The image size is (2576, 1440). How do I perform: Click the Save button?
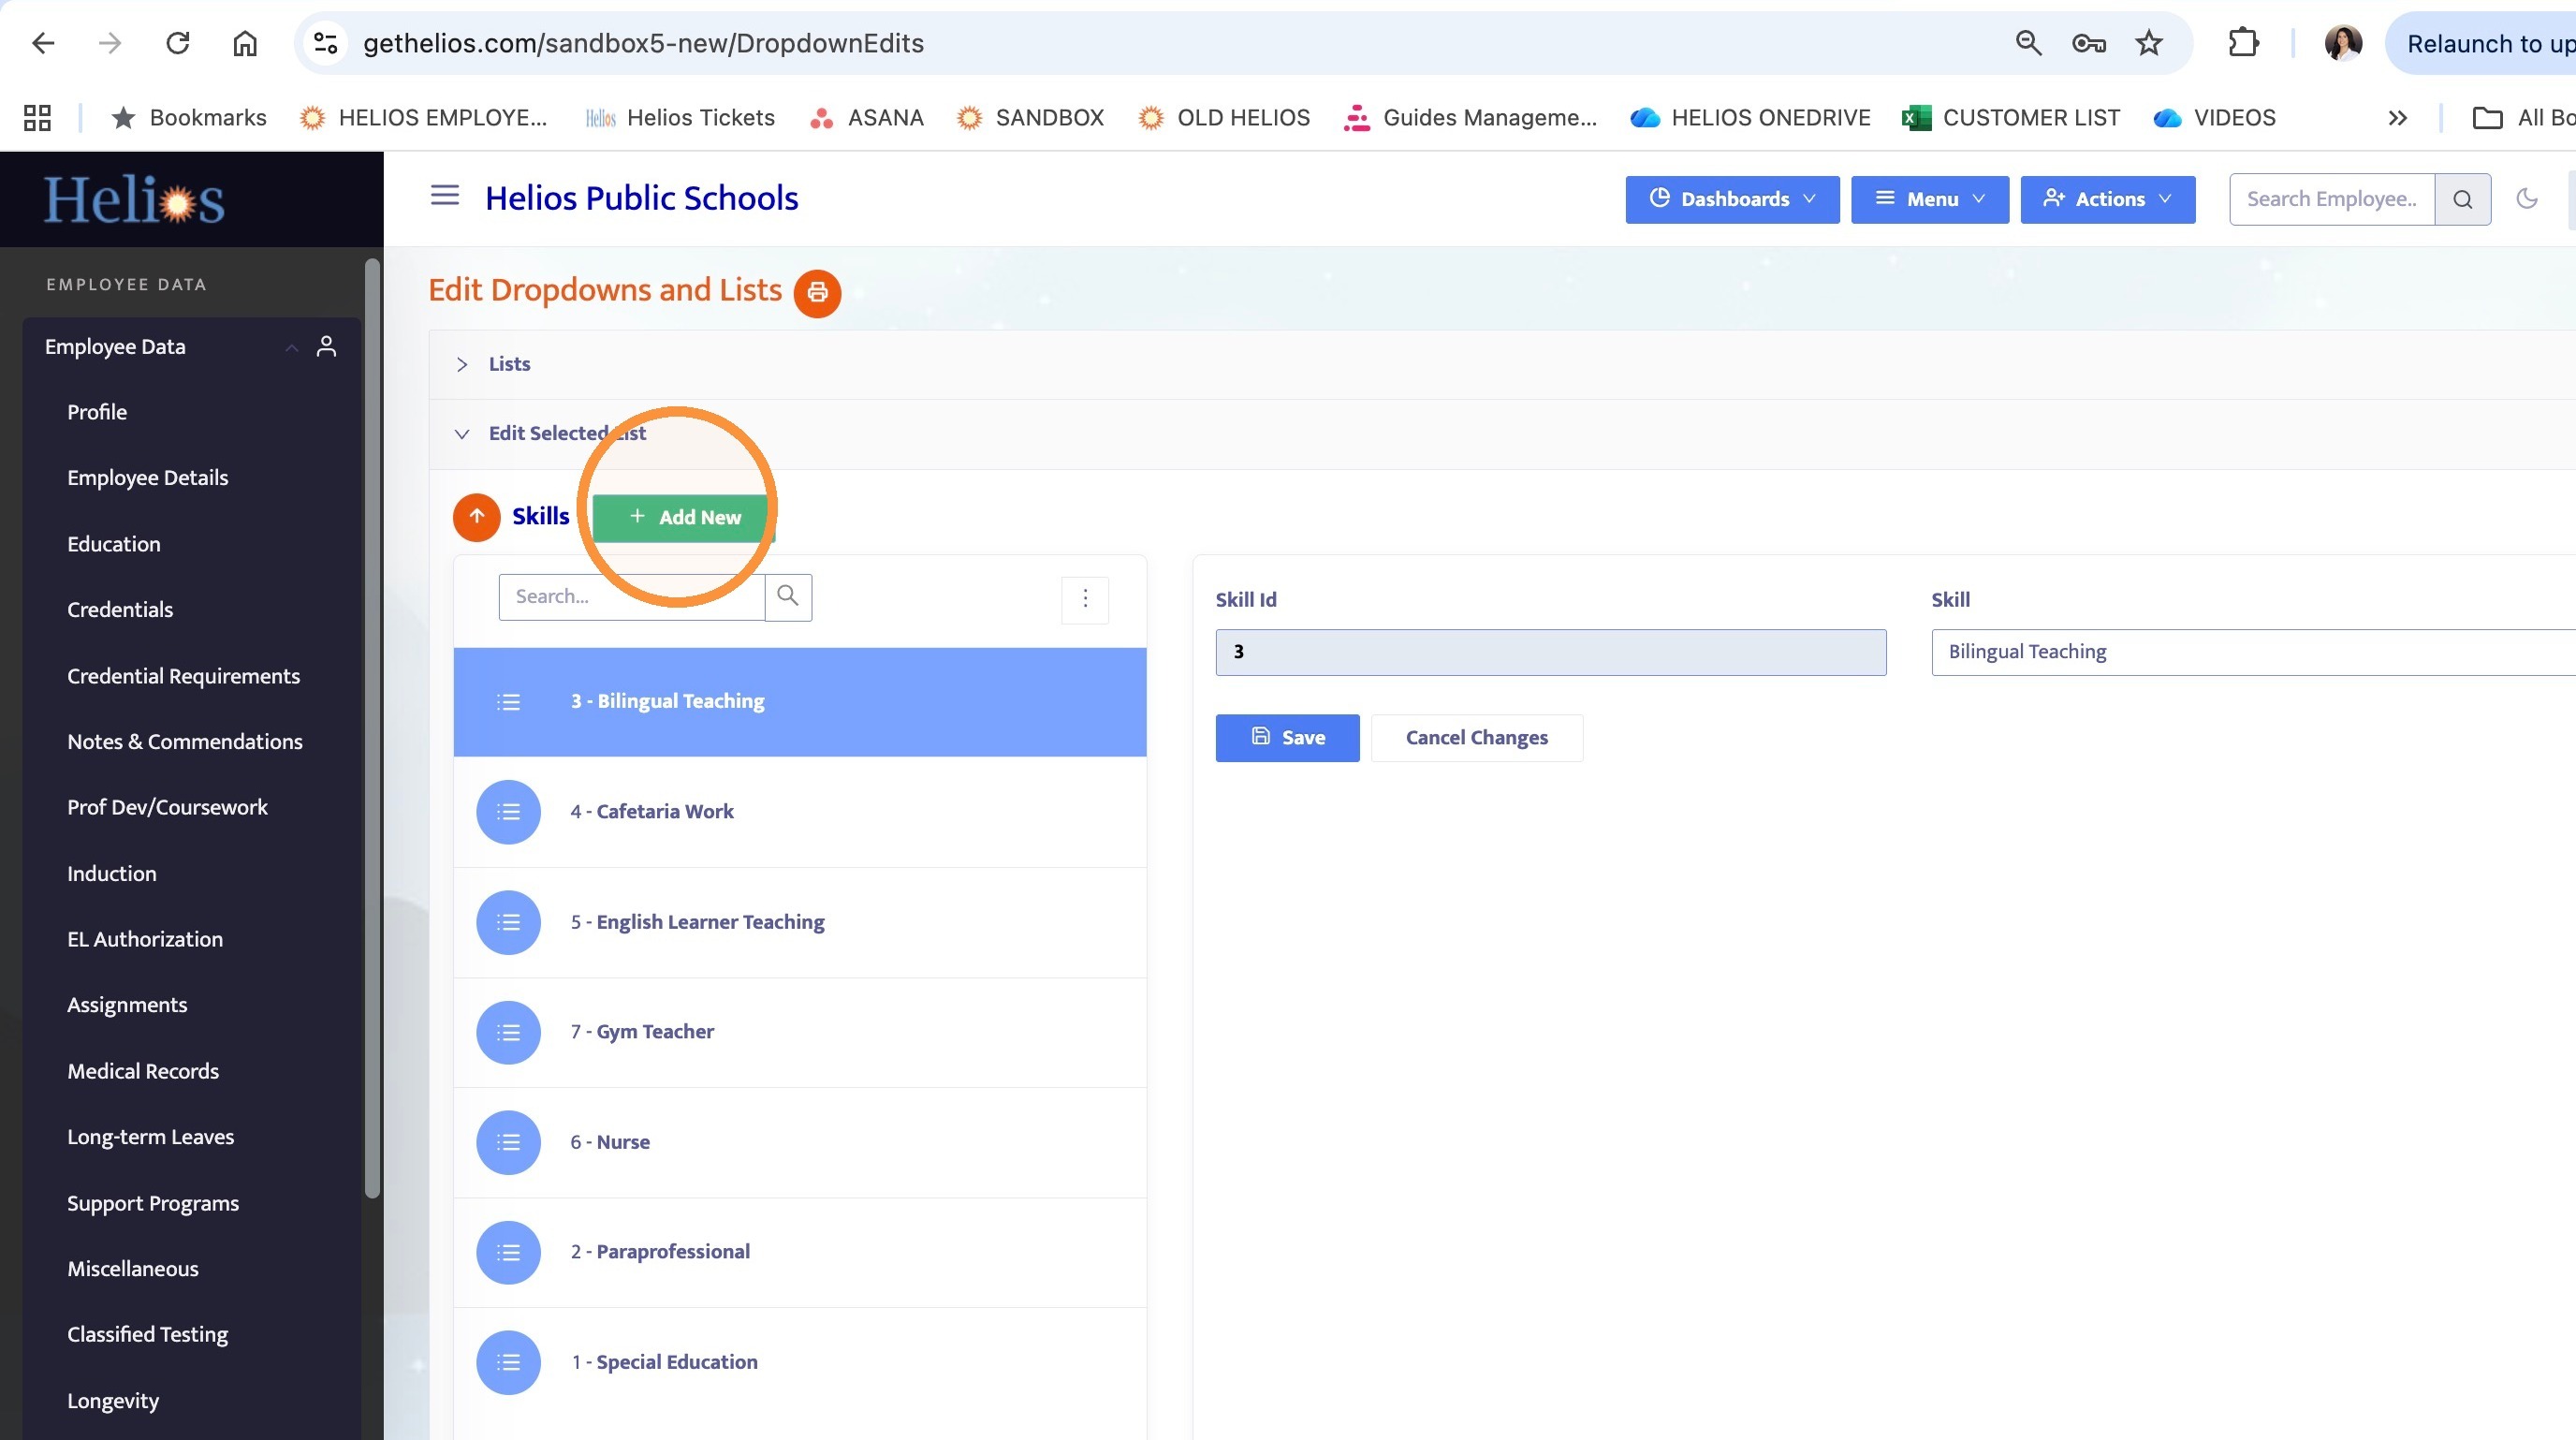click(1287, 738)
